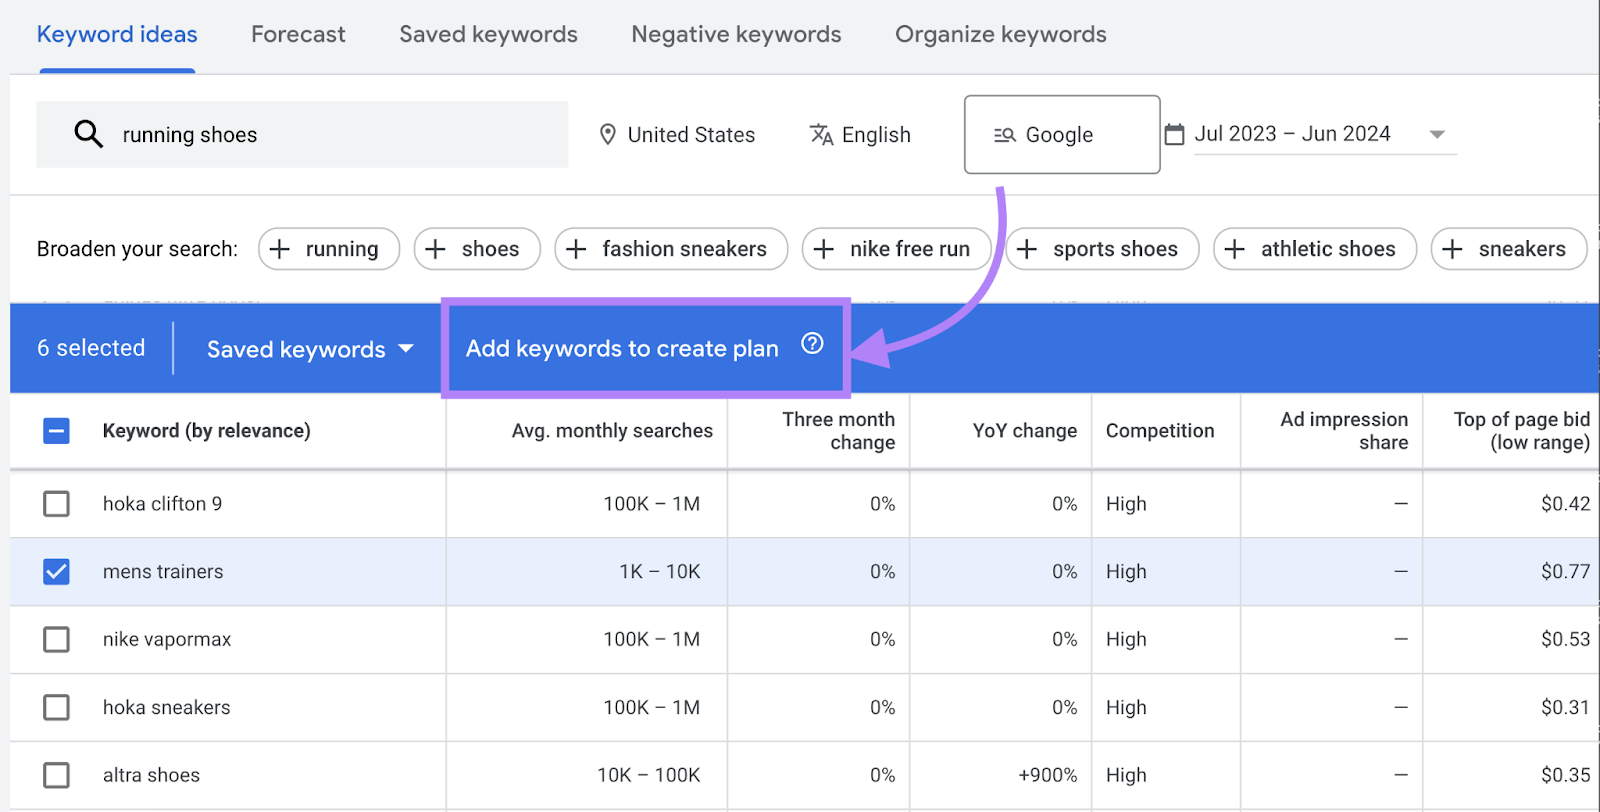1600x812 pixels.
Task: Click the search magnifier icon
Action: click(89, 134)
